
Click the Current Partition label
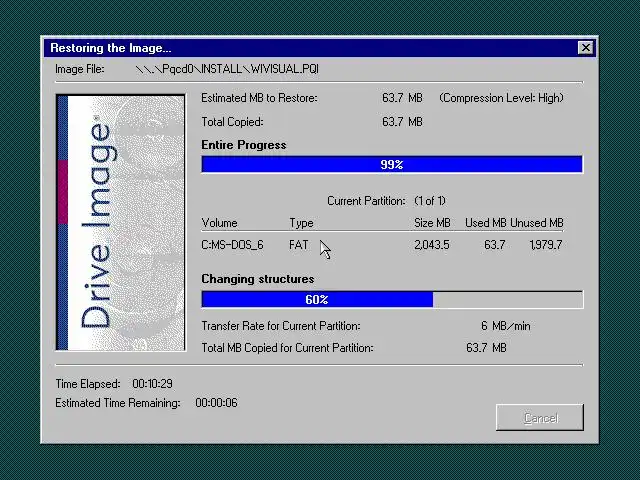click(366, 201)
